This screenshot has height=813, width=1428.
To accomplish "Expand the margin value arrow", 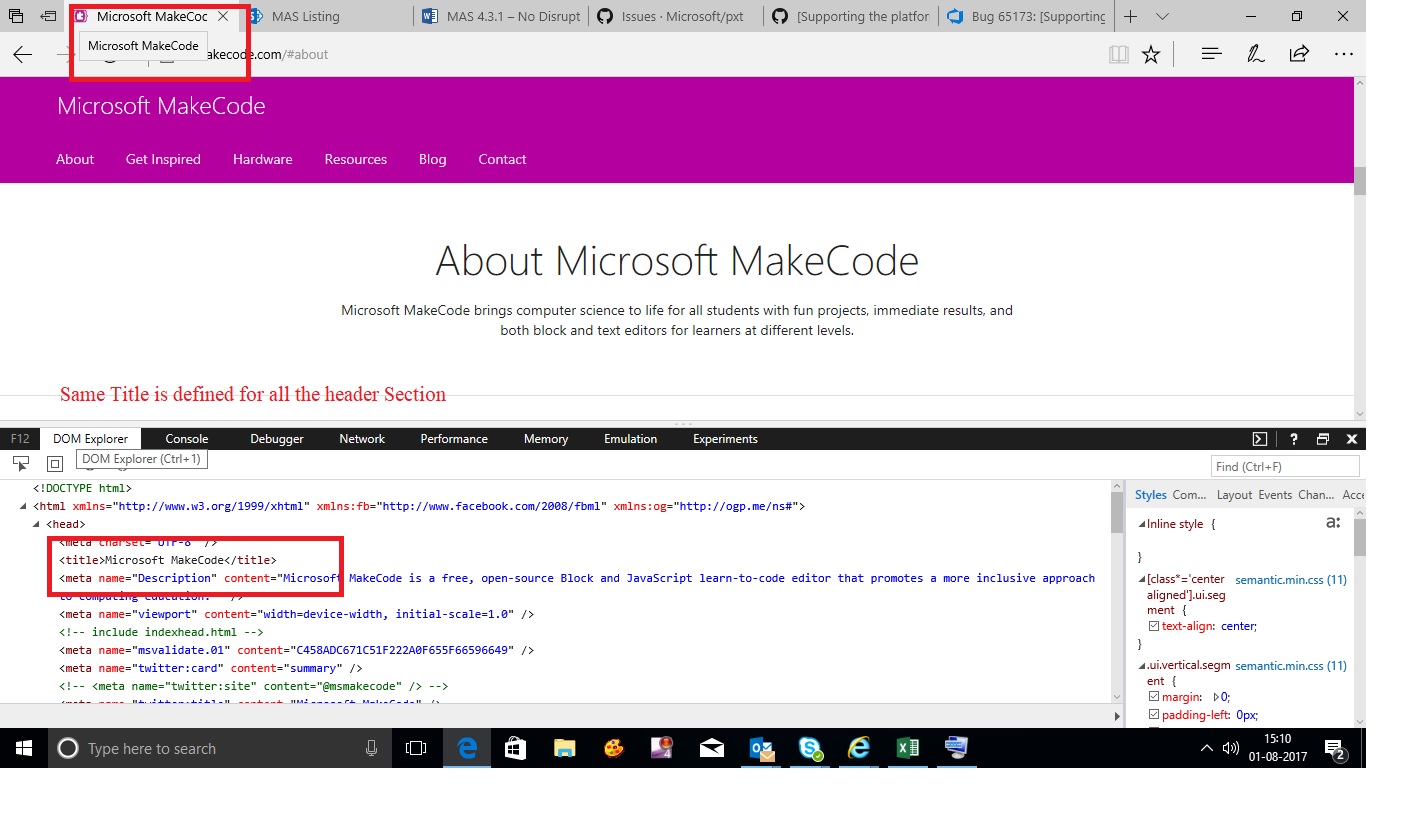I will pos(1217,696).
